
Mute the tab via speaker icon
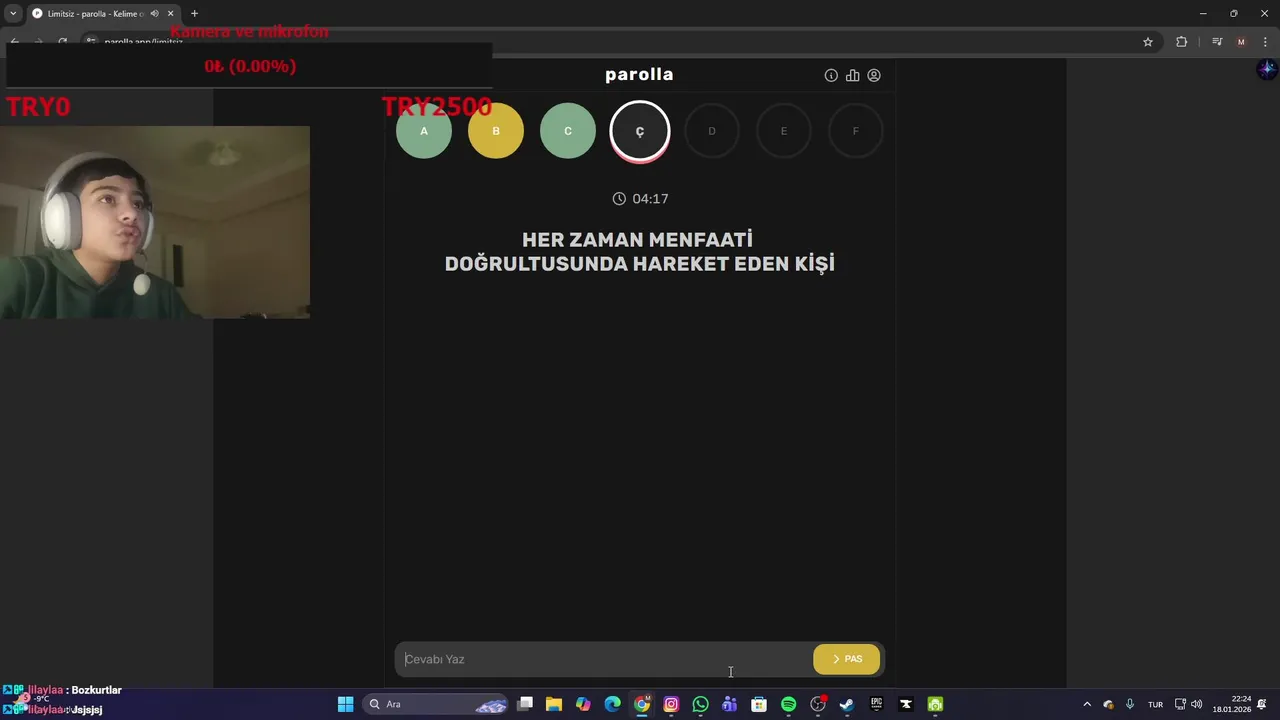click(155, 13)
